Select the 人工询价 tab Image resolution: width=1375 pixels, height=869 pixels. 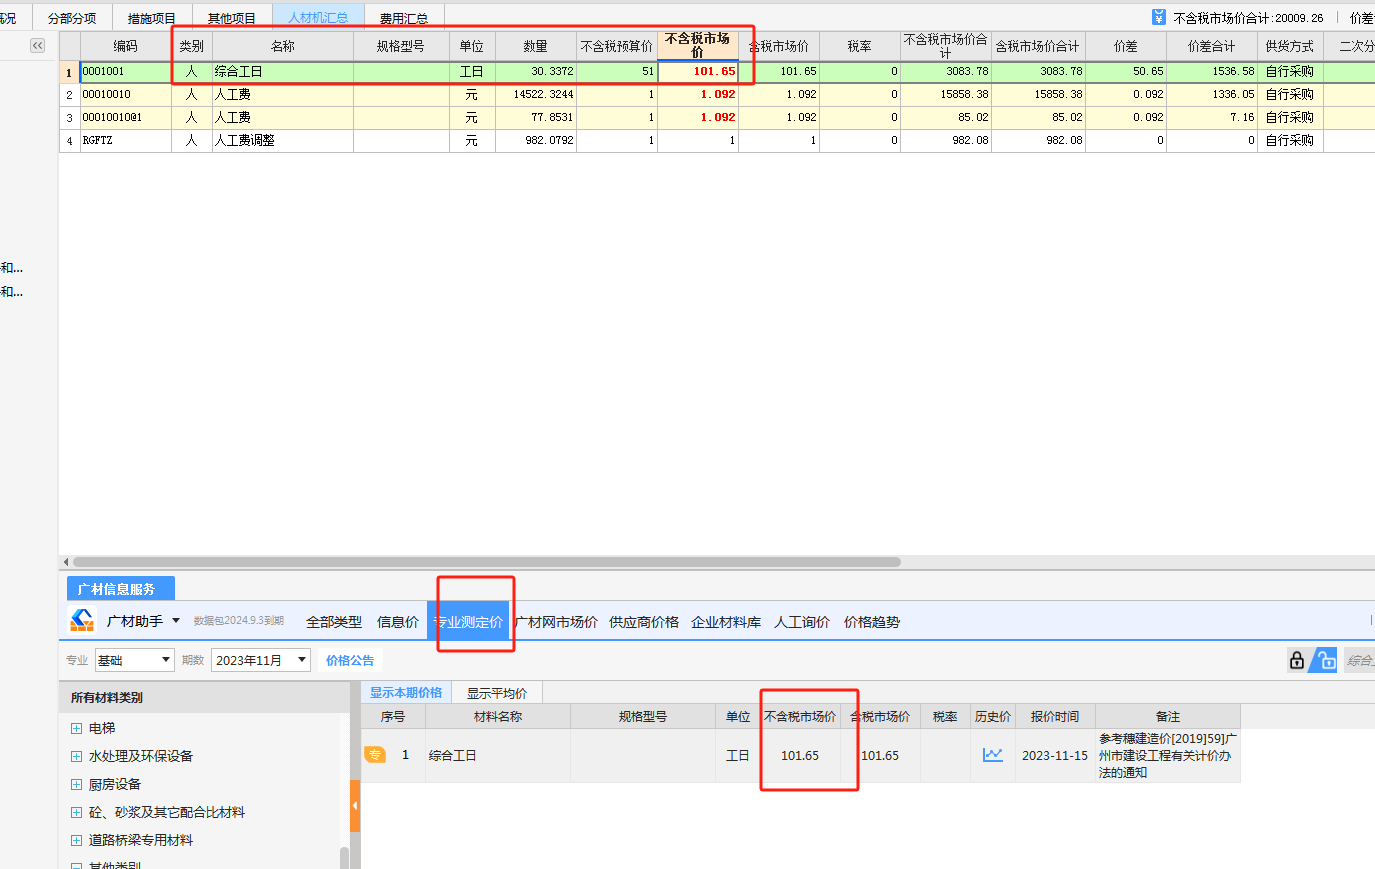802,622
